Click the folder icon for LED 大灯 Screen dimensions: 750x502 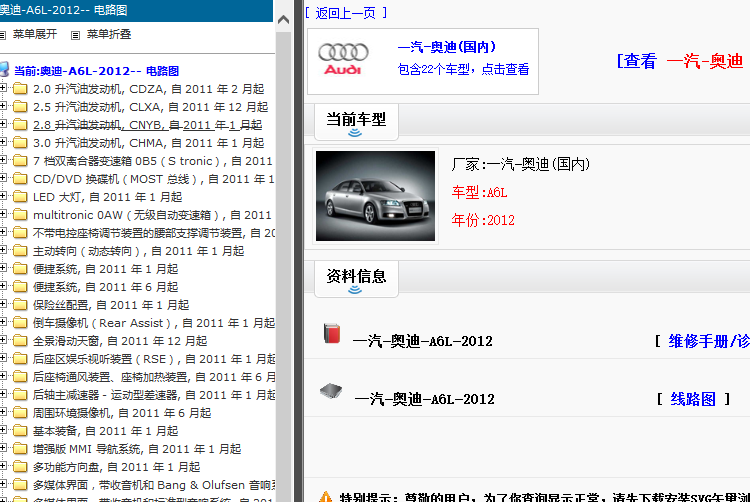pos(20,196)
